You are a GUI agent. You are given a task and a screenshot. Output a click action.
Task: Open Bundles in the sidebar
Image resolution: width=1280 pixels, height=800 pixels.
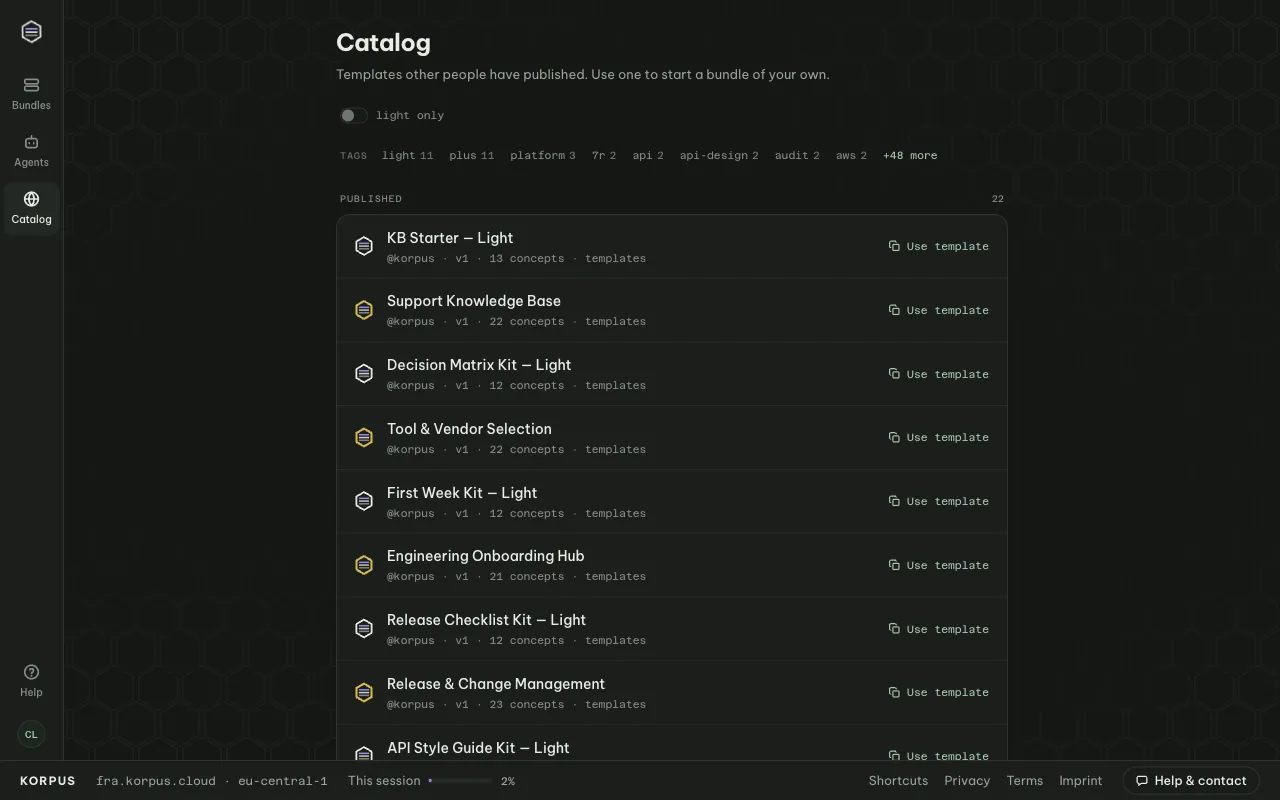(31, 94)
